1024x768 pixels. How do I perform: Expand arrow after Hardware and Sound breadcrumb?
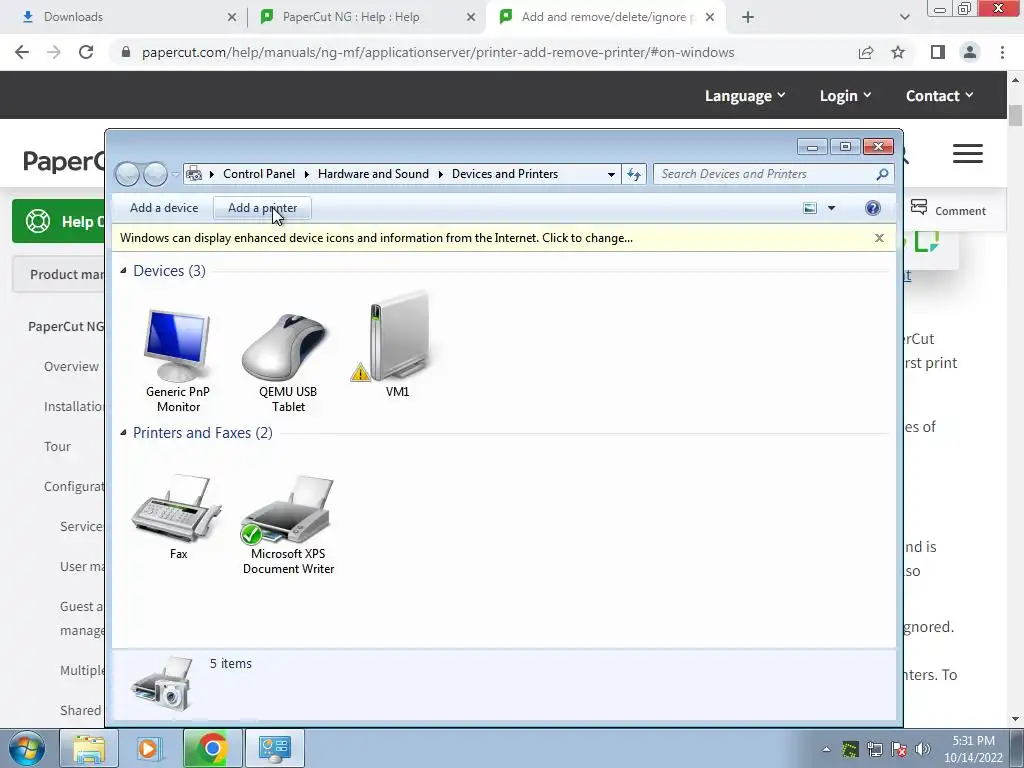[441, 174]
